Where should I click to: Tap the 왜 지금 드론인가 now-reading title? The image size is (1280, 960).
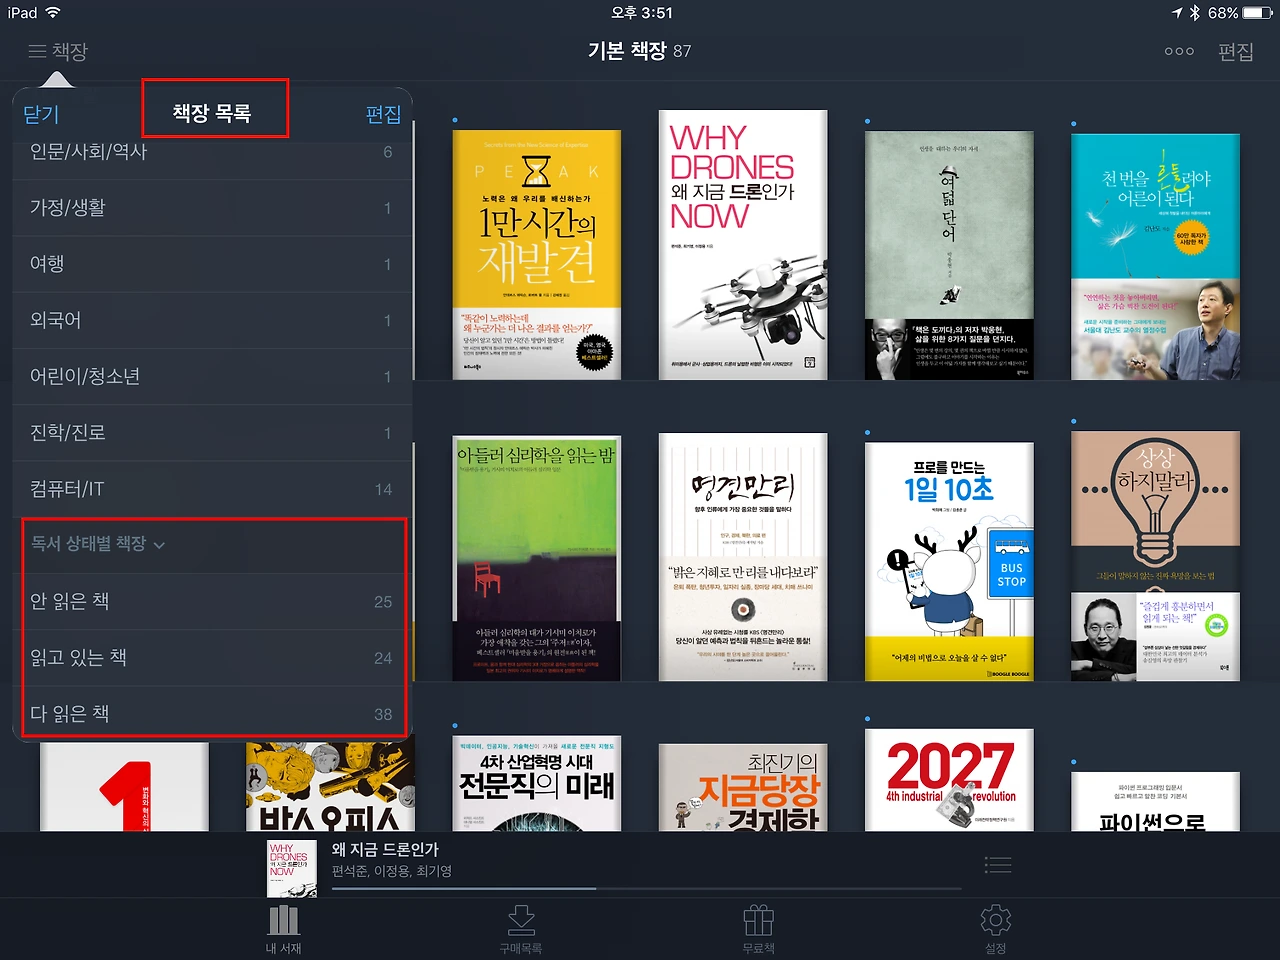pyautogui.click(x=386, y=849)
